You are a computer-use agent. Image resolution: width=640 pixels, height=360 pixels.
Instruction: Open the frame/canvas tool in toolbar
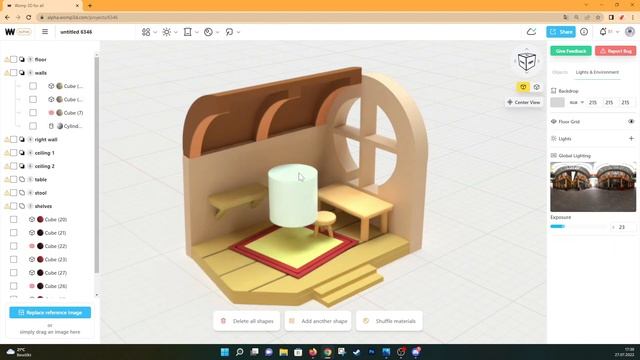(x=188, y=32)
